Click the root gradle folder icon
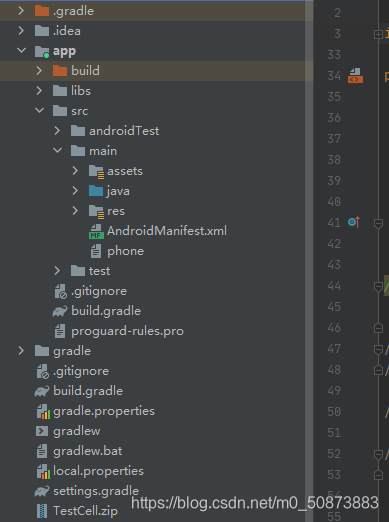This screenshot has height=522, width=389. pyautogui.click(x=42, y=351)
